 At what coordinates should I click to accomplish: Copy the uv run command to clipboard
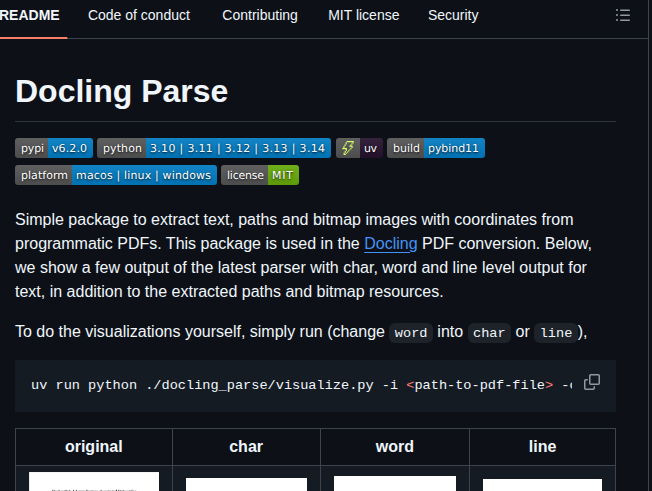click(x=592, y=382)
